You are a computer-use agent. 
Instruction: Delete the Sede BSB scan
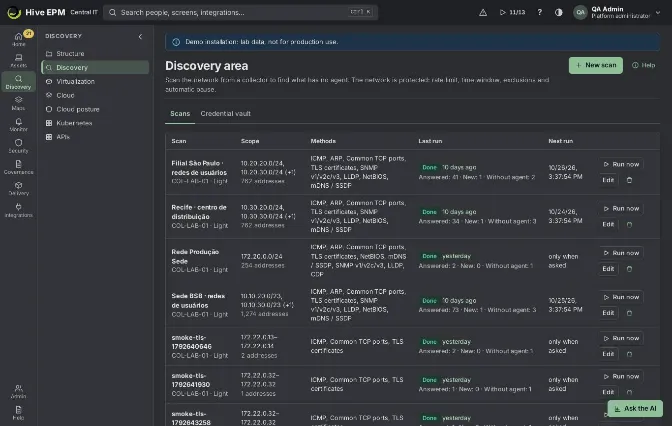coord(629,313)
